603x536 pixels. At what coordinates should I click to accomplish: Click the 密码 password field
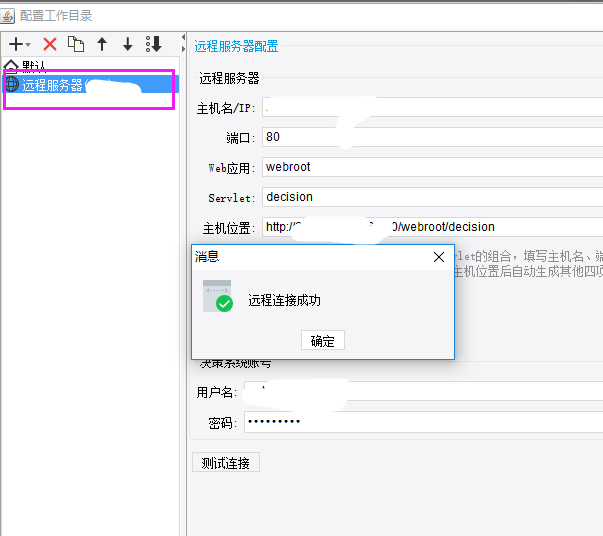423,422
